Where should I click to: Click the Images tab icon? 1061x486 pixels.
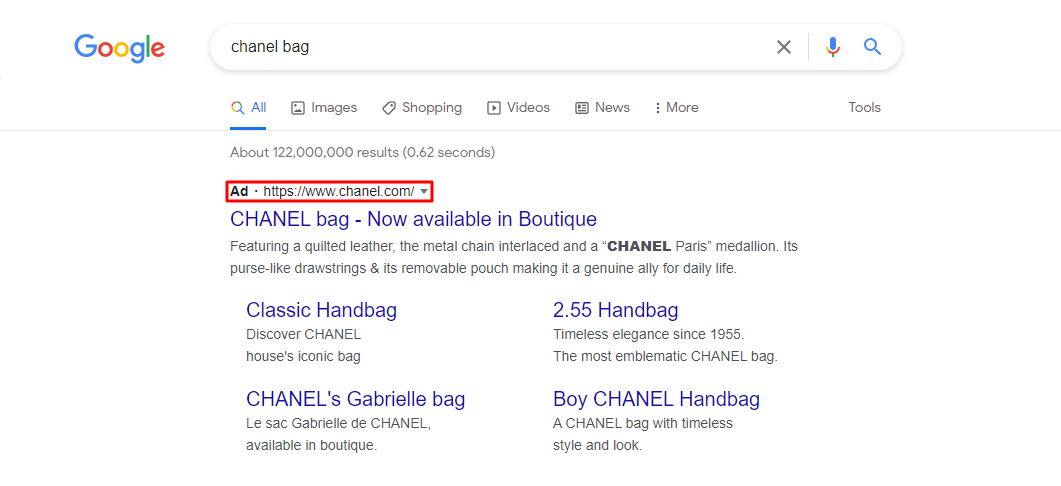coord(298,108)
